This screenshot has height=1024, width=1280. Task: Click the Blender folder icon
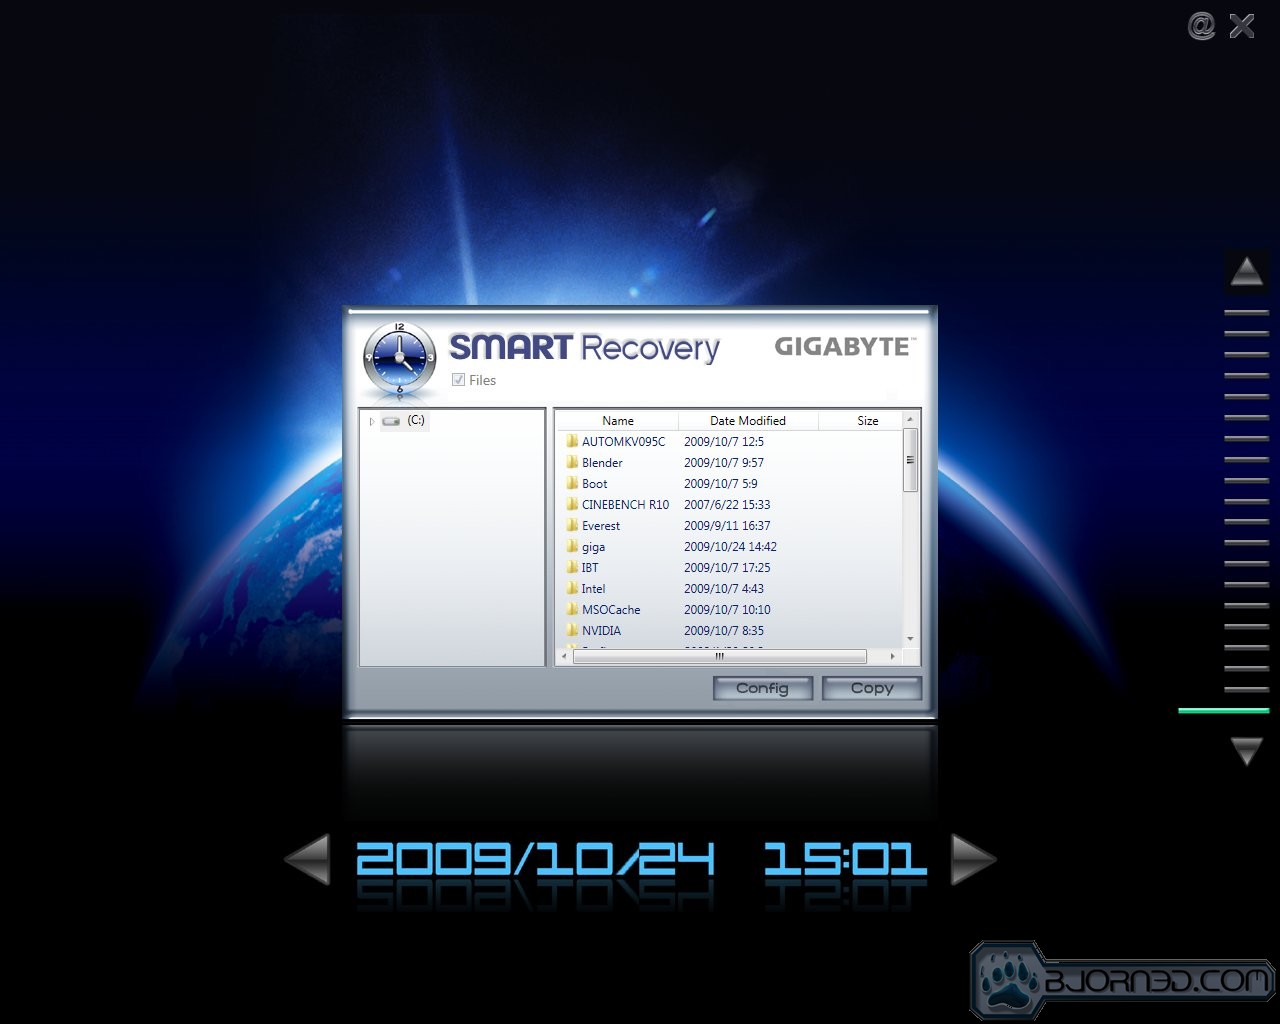(572, 462)
